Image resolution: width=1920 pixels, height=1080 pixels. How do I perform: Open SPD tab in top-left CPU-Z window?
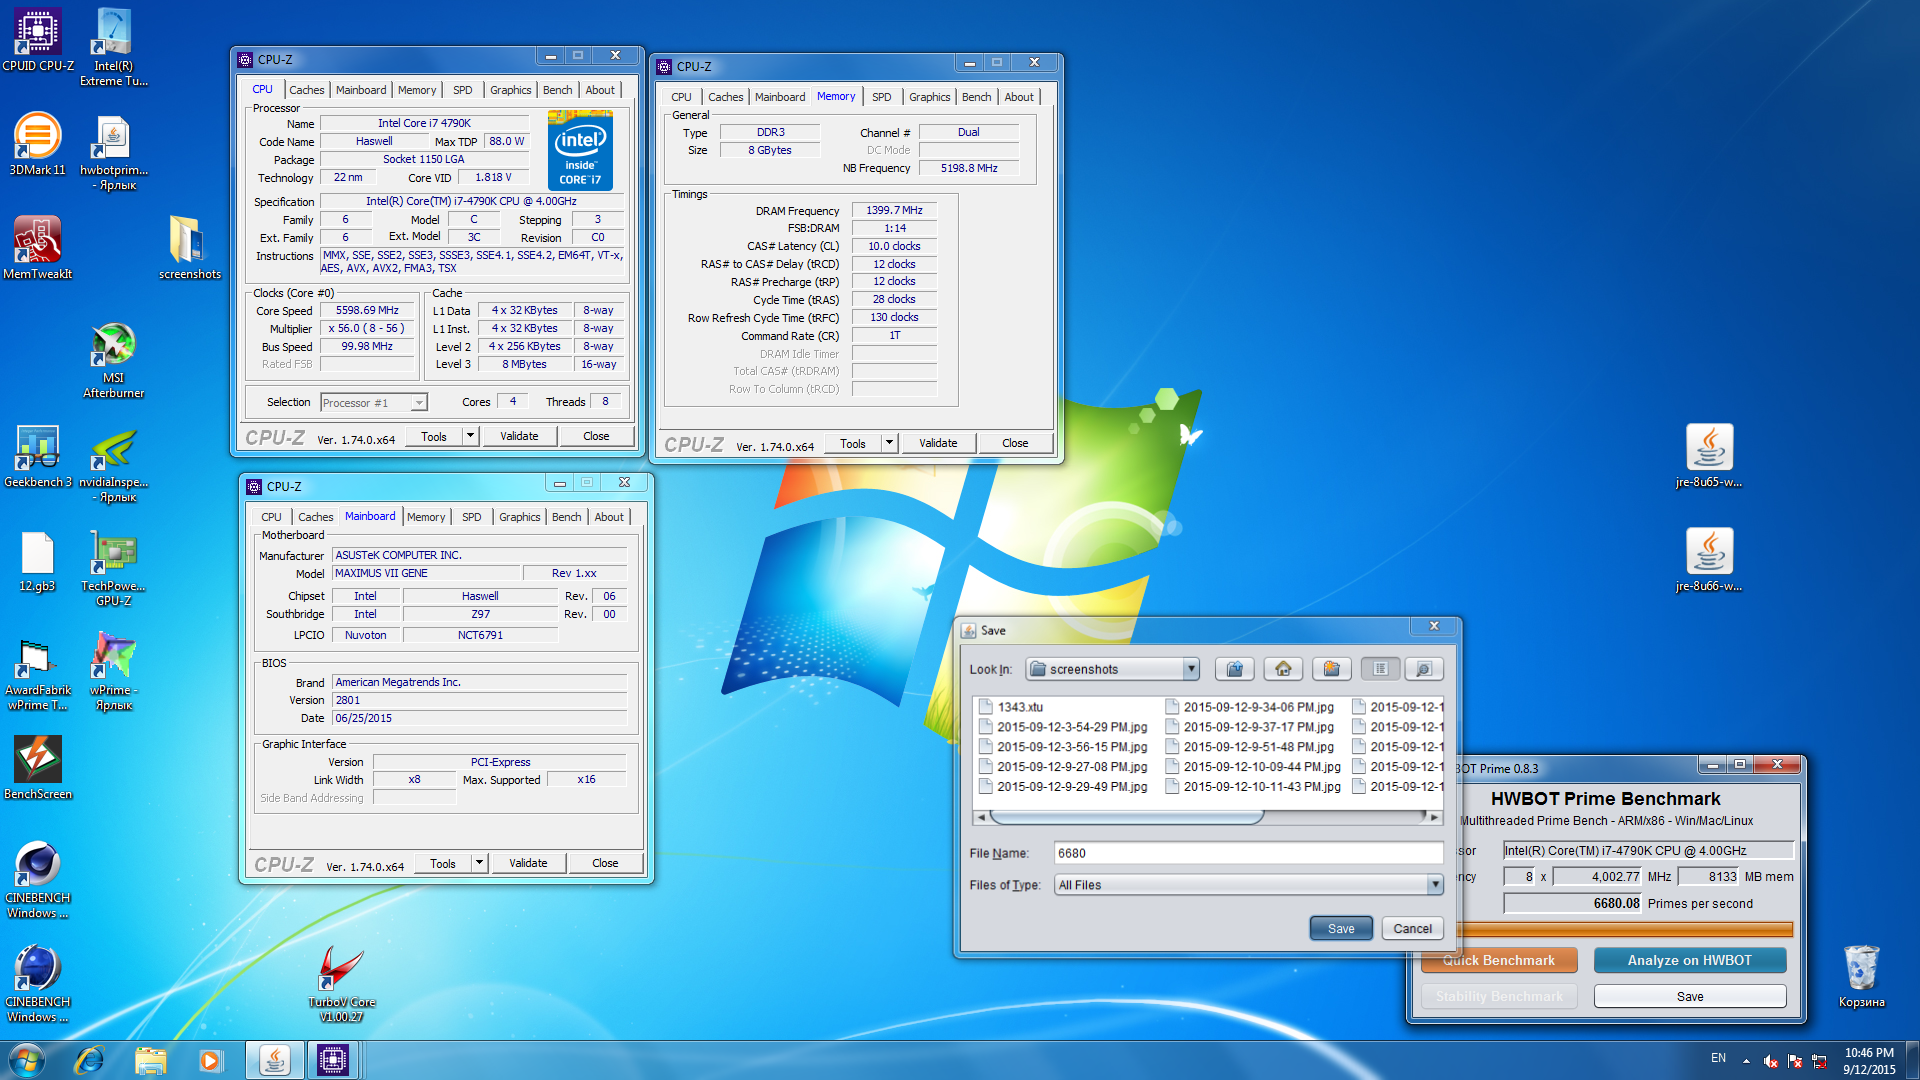(x=462, y=90)
